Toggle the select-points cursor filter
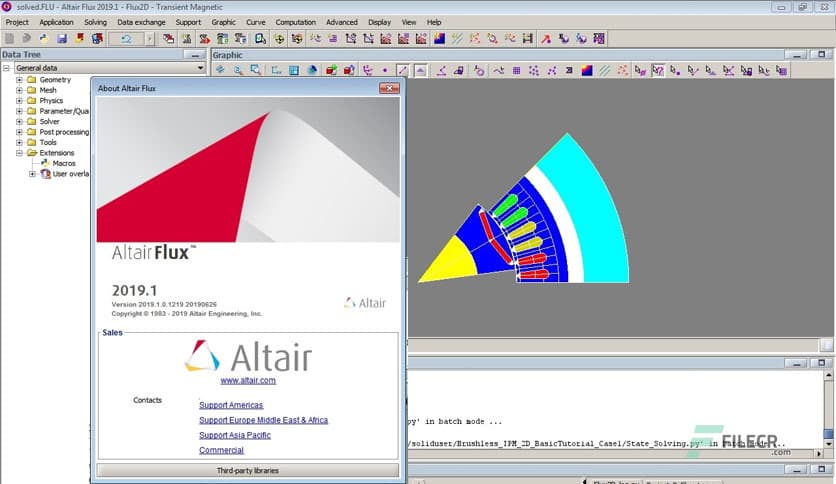This screenshot has width=836, height=484. pyautogui.click(x=676, y=70)
